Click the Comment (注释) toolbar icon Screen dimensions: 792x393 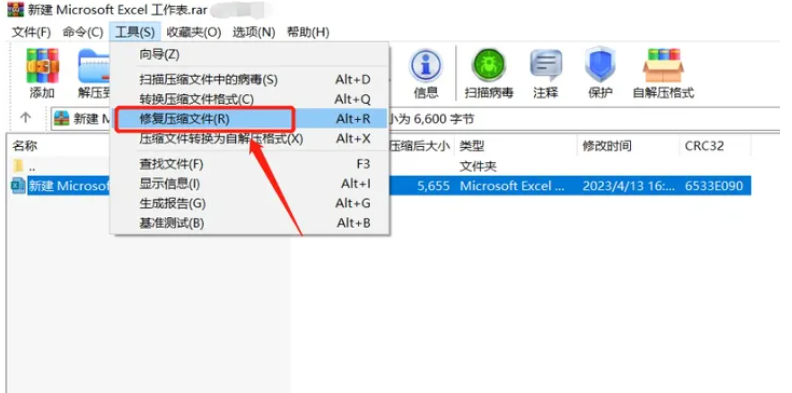546,66
